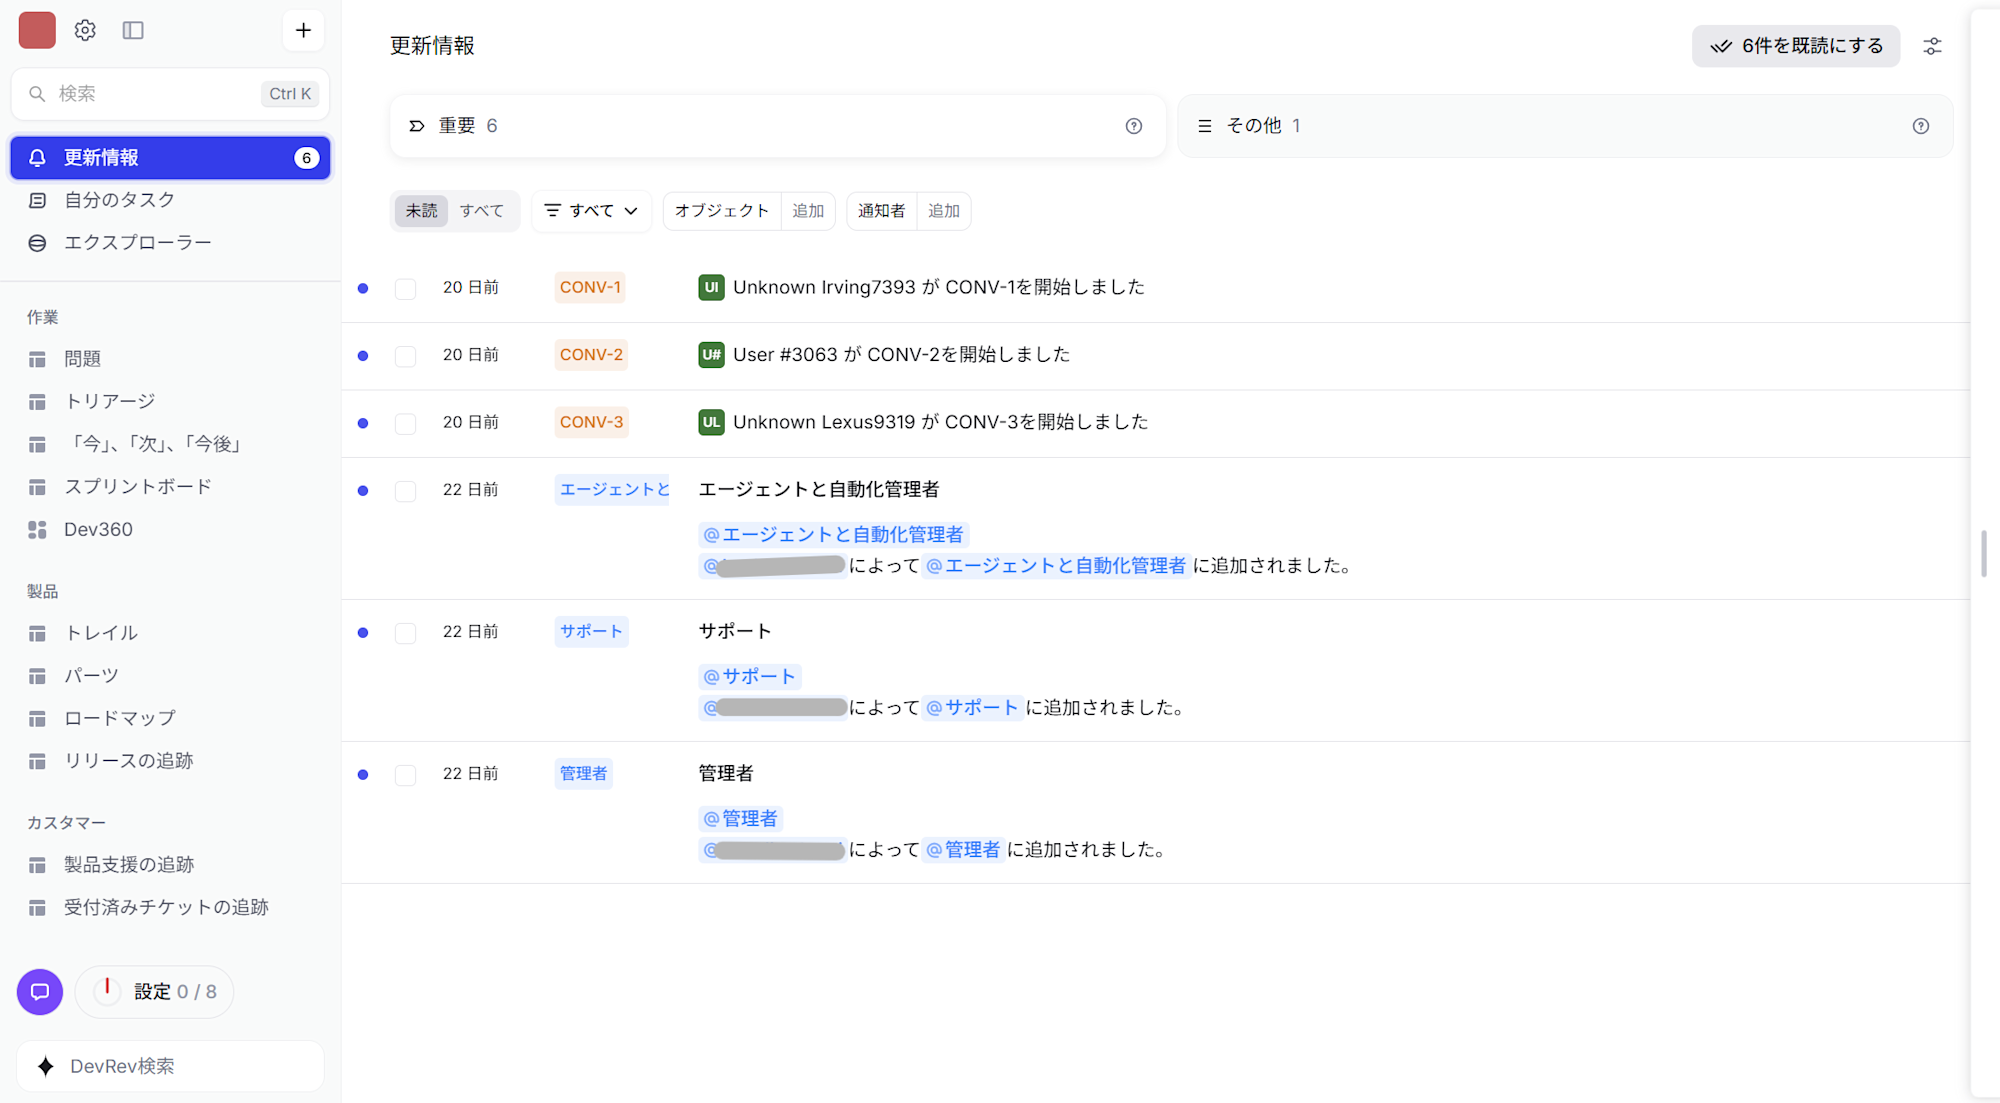This screenshot has height=1103, width=2000.
Task: Open the settings gear in the top left
Action: coord(85,30)
